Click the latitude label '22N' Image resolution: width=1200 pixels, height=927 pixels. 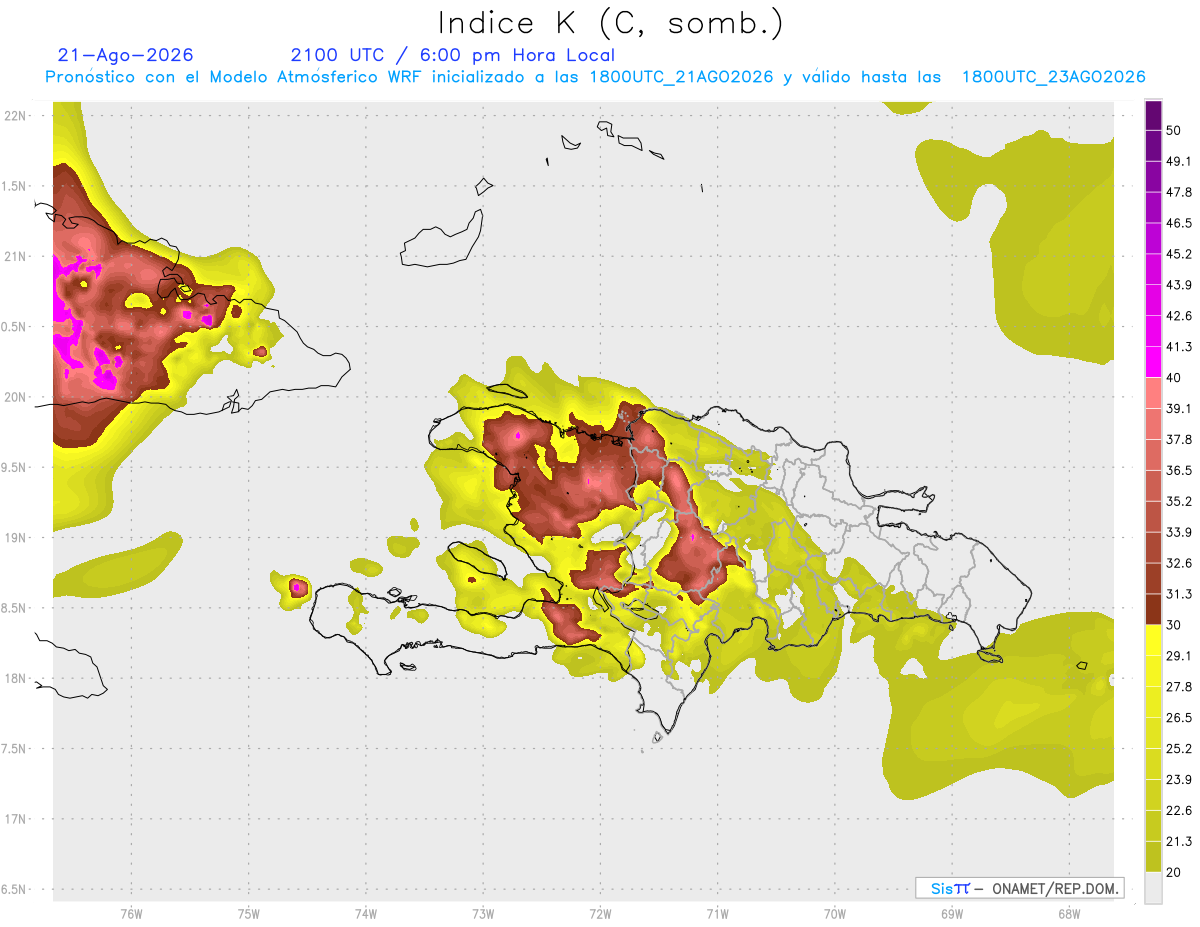click(14, 115)
